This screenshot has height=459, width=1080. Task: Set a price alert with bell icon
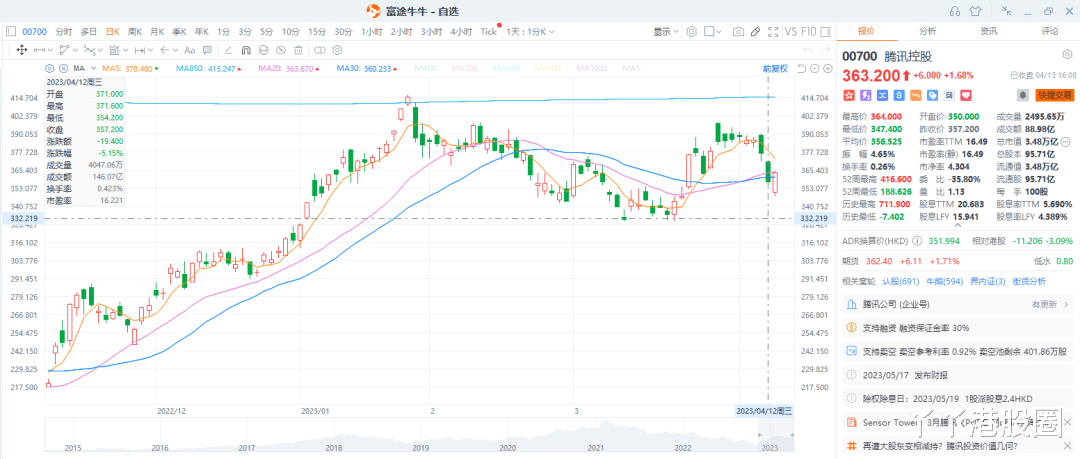point(1024,95)
